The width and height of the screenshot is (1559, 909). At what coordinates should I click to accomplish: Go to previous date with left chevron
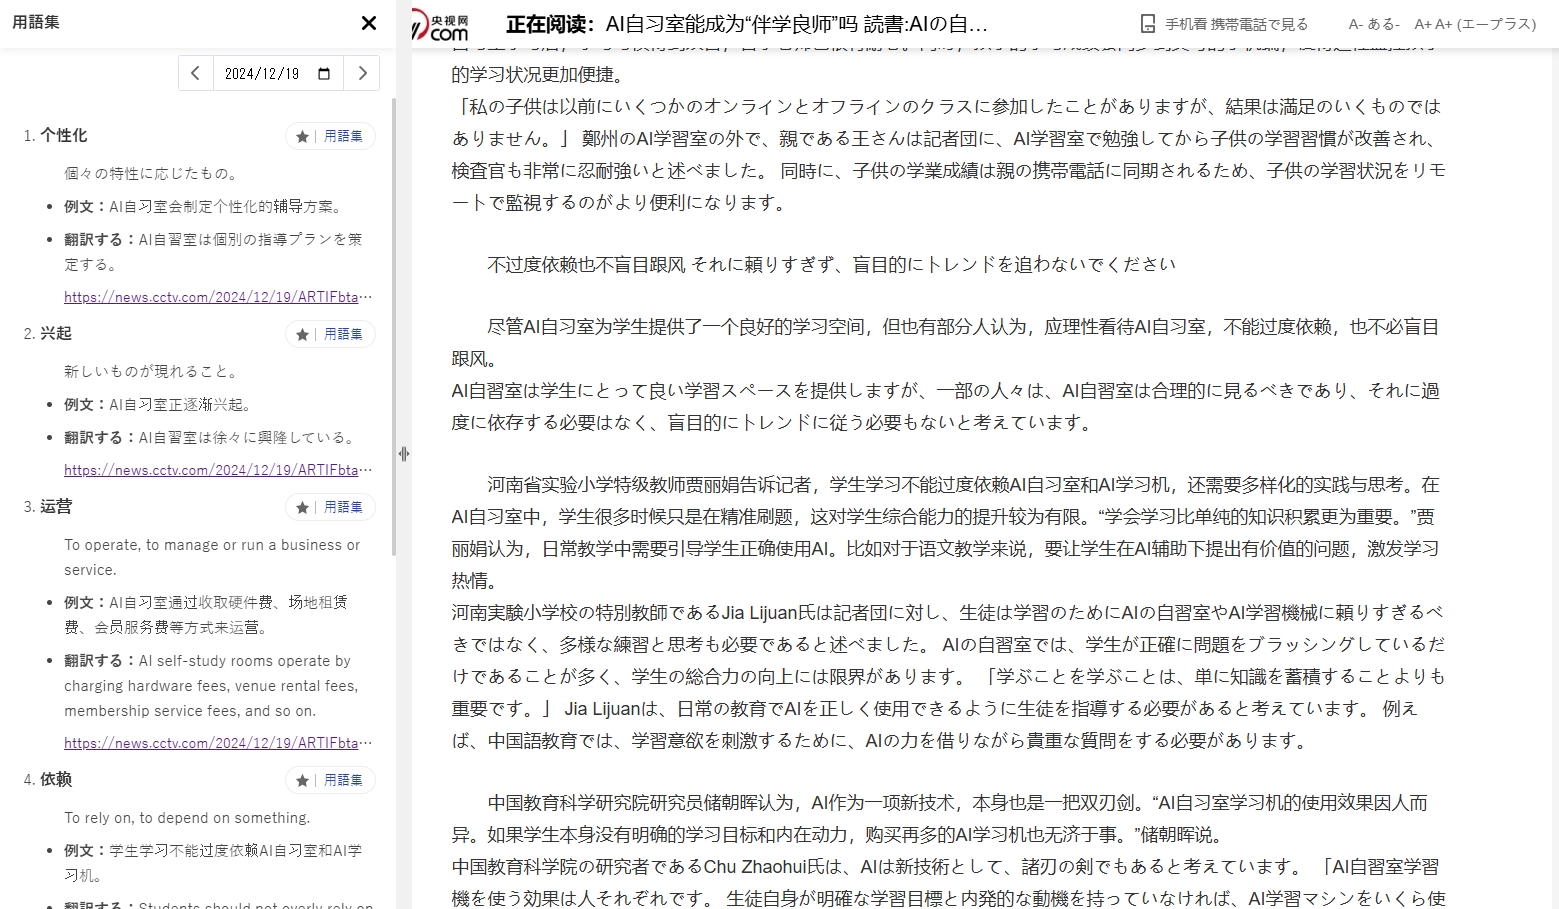[196, 73]
